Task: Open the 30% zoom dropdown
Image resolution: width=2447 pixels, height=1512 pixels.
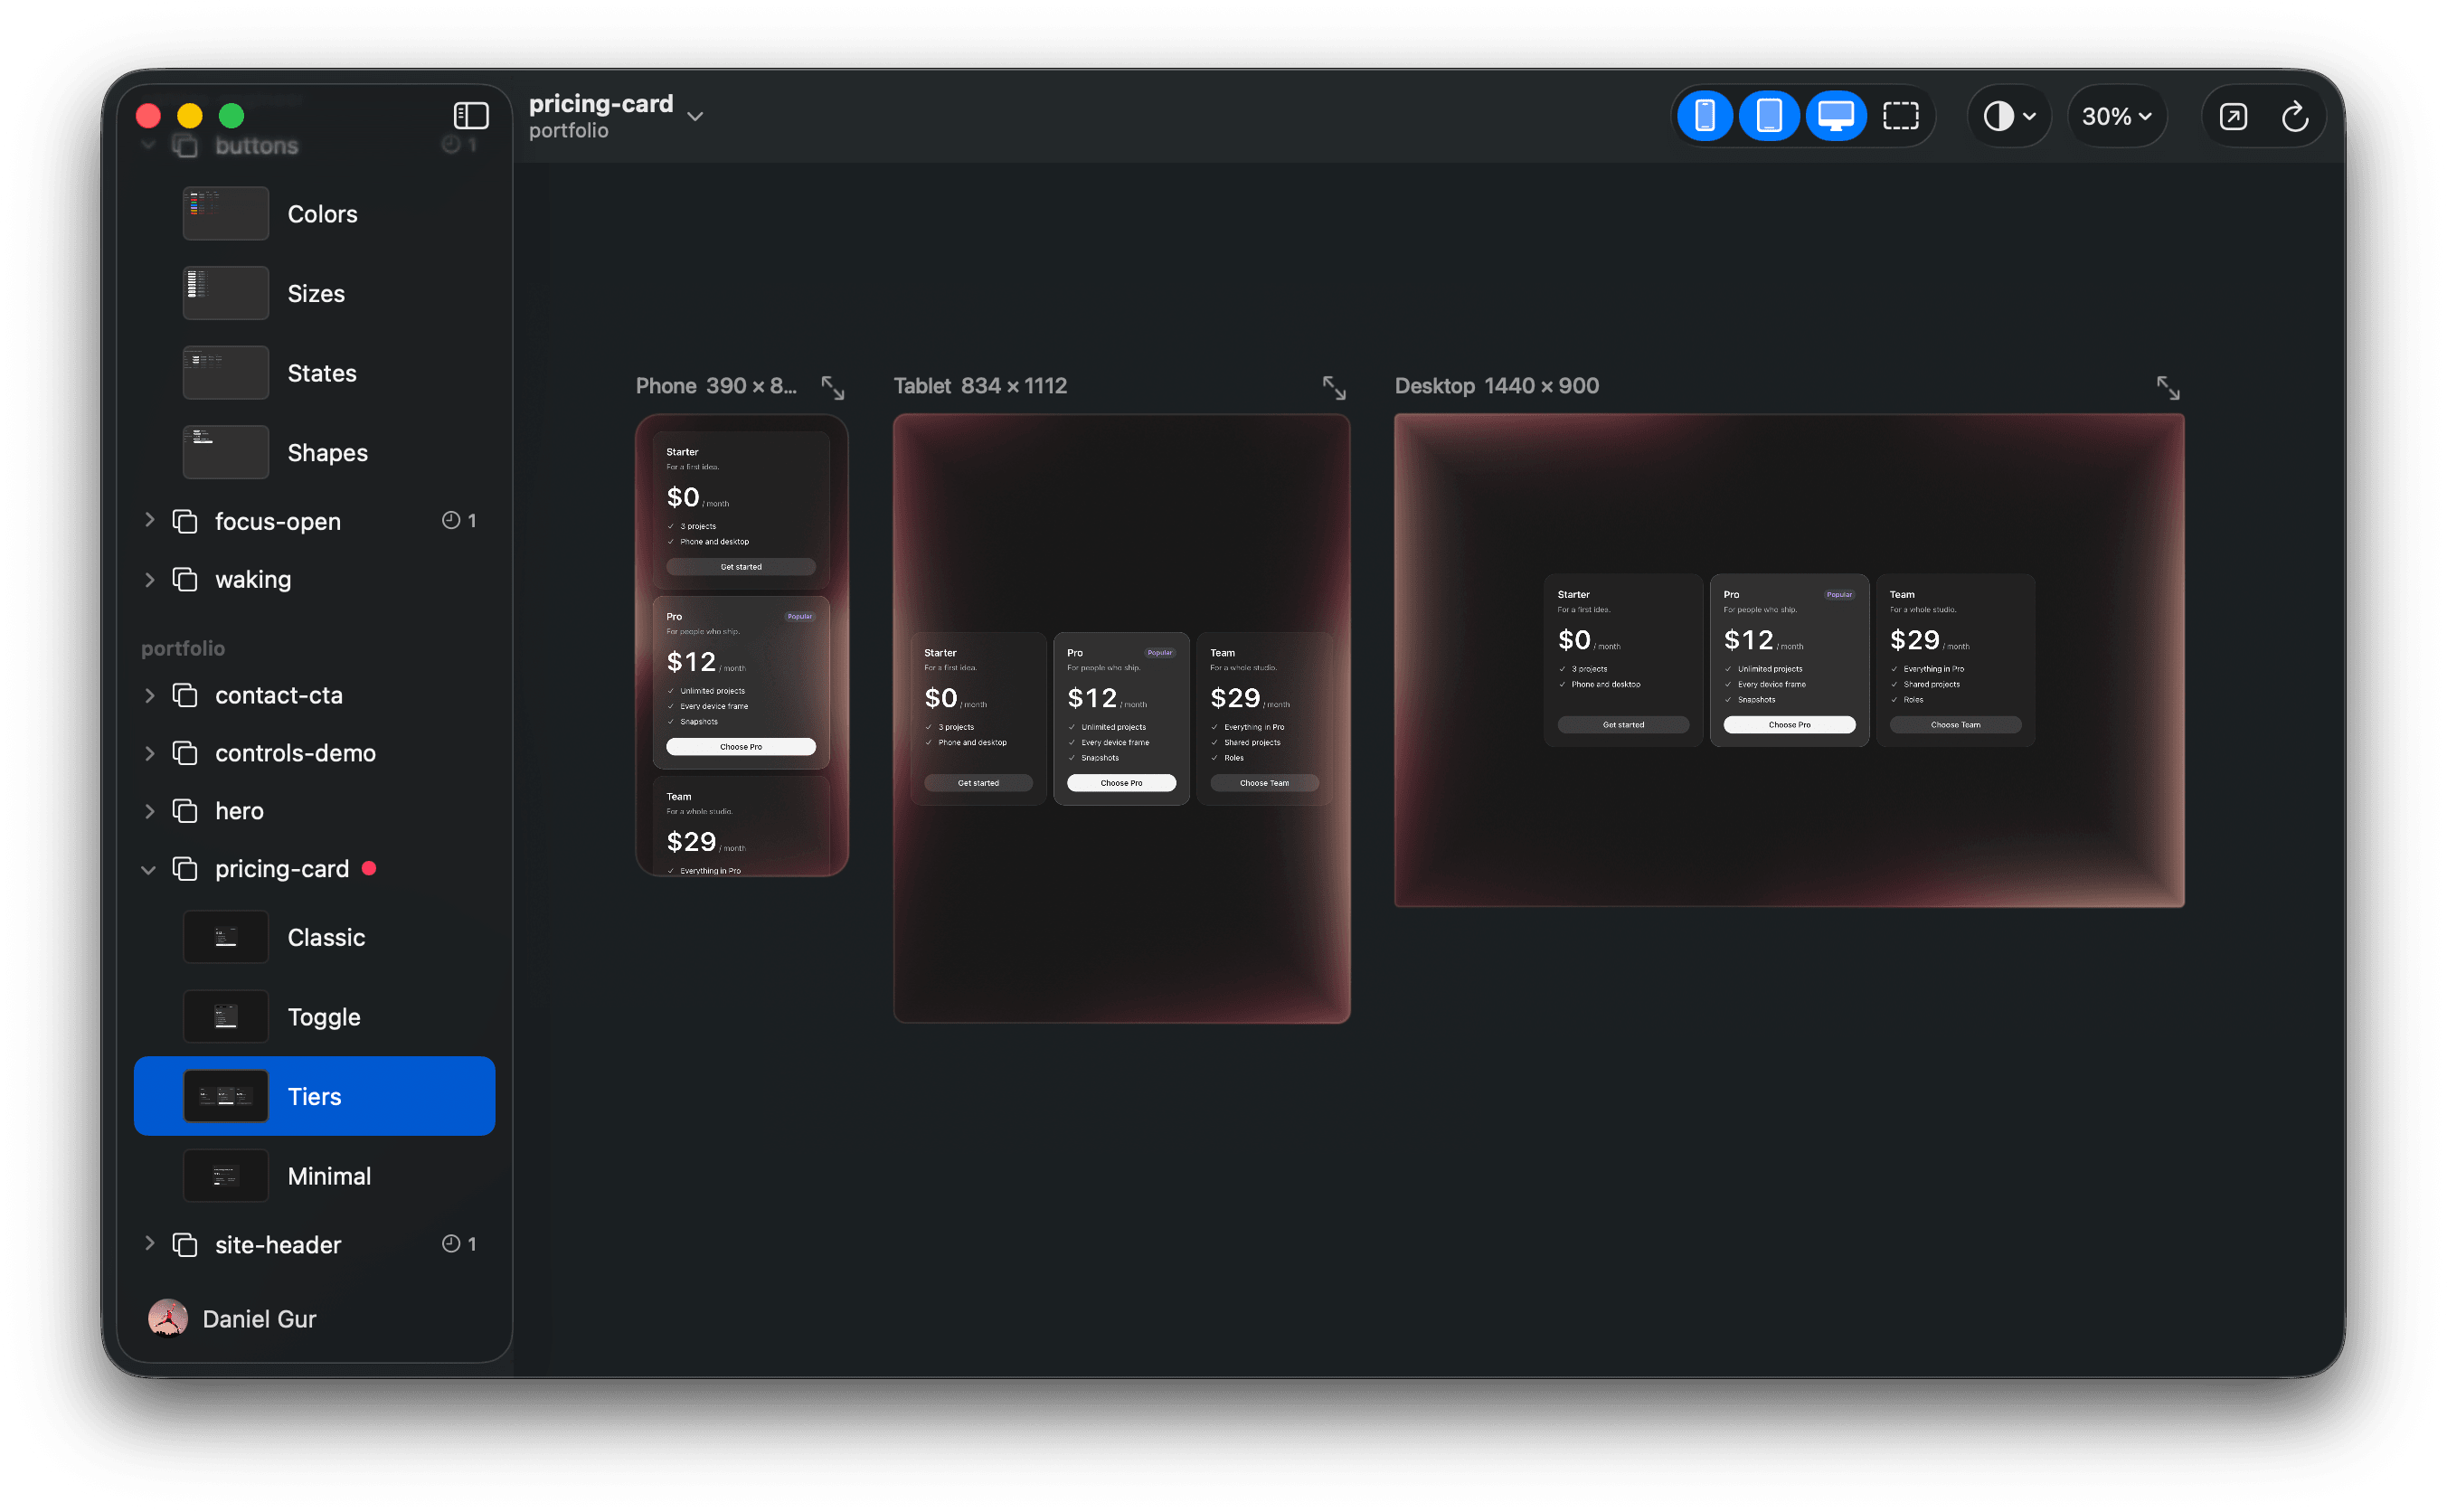Action: [2116, 116]
